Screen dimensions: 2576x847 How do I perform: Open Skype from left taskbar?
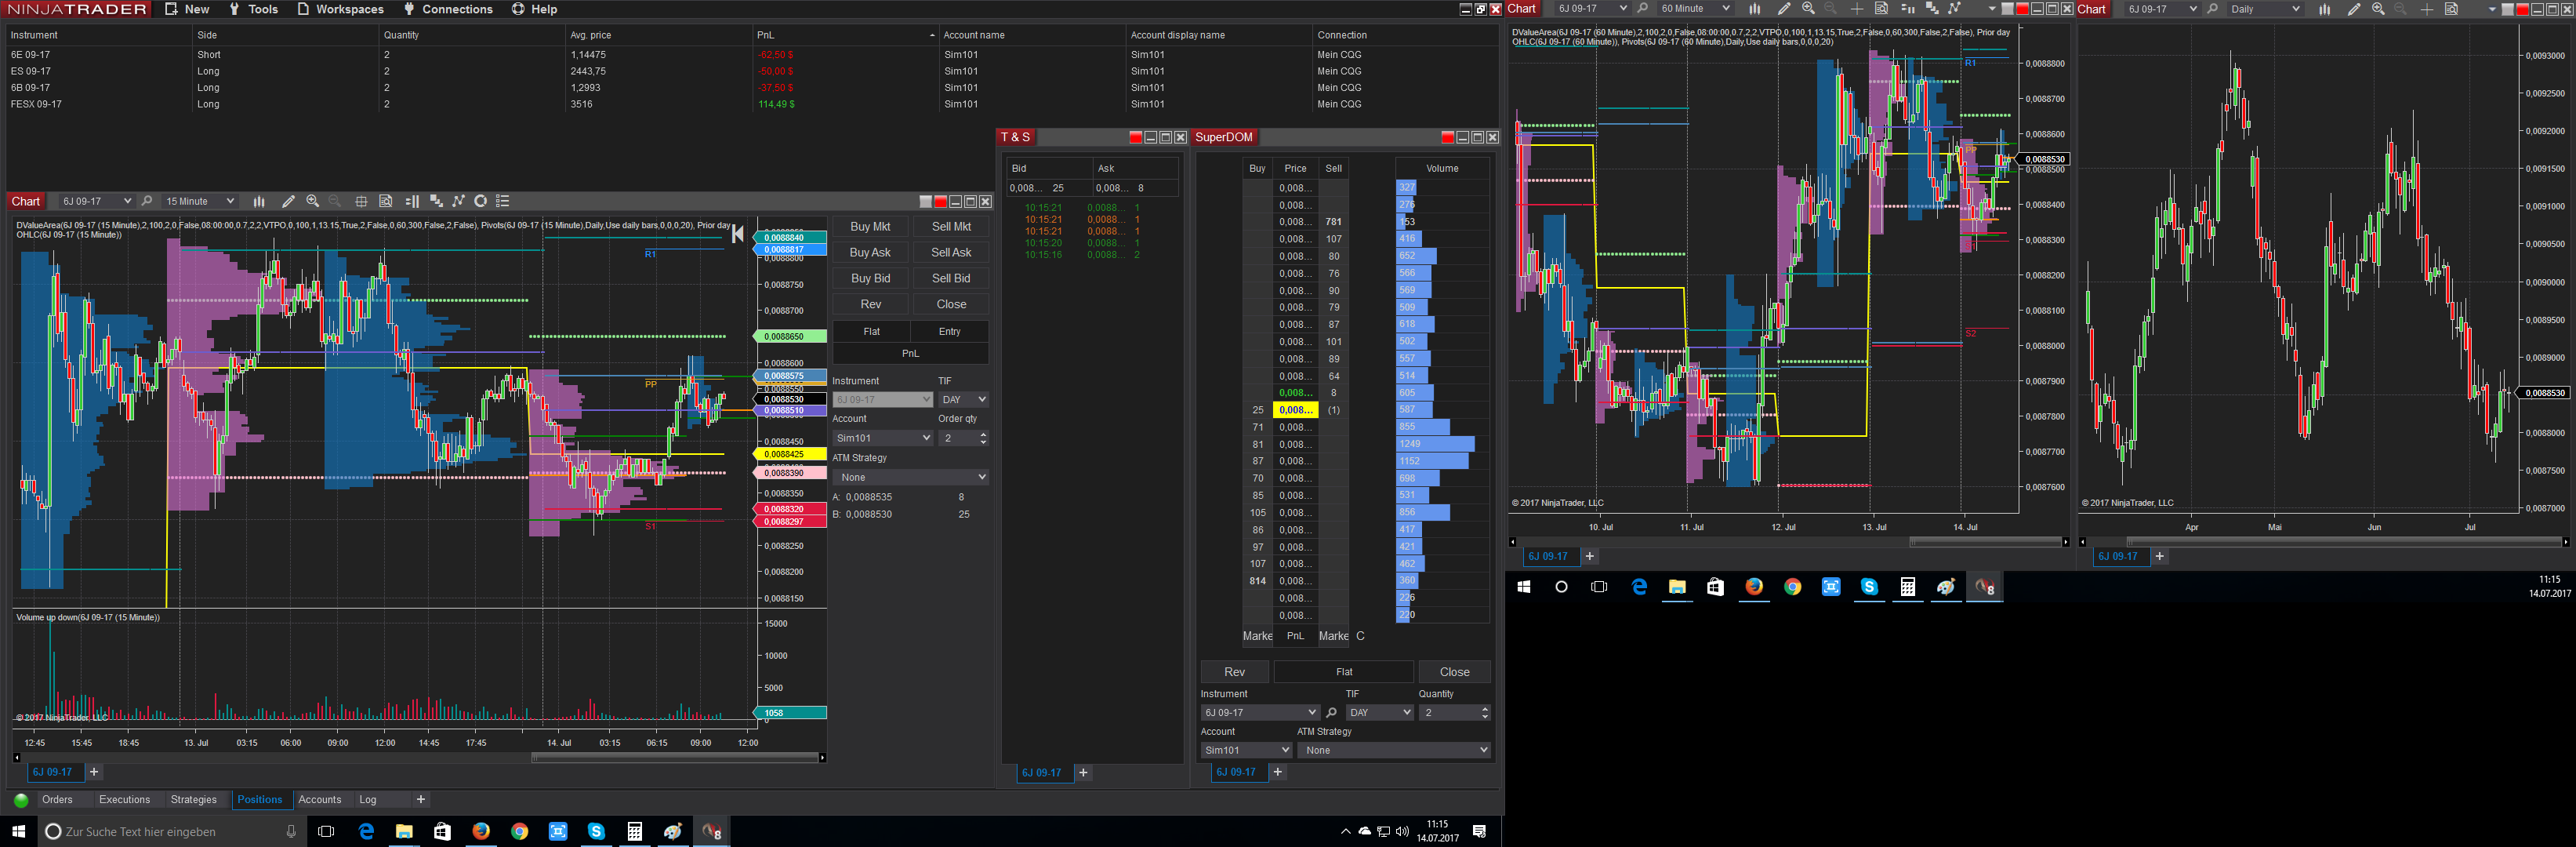point(596,831)
